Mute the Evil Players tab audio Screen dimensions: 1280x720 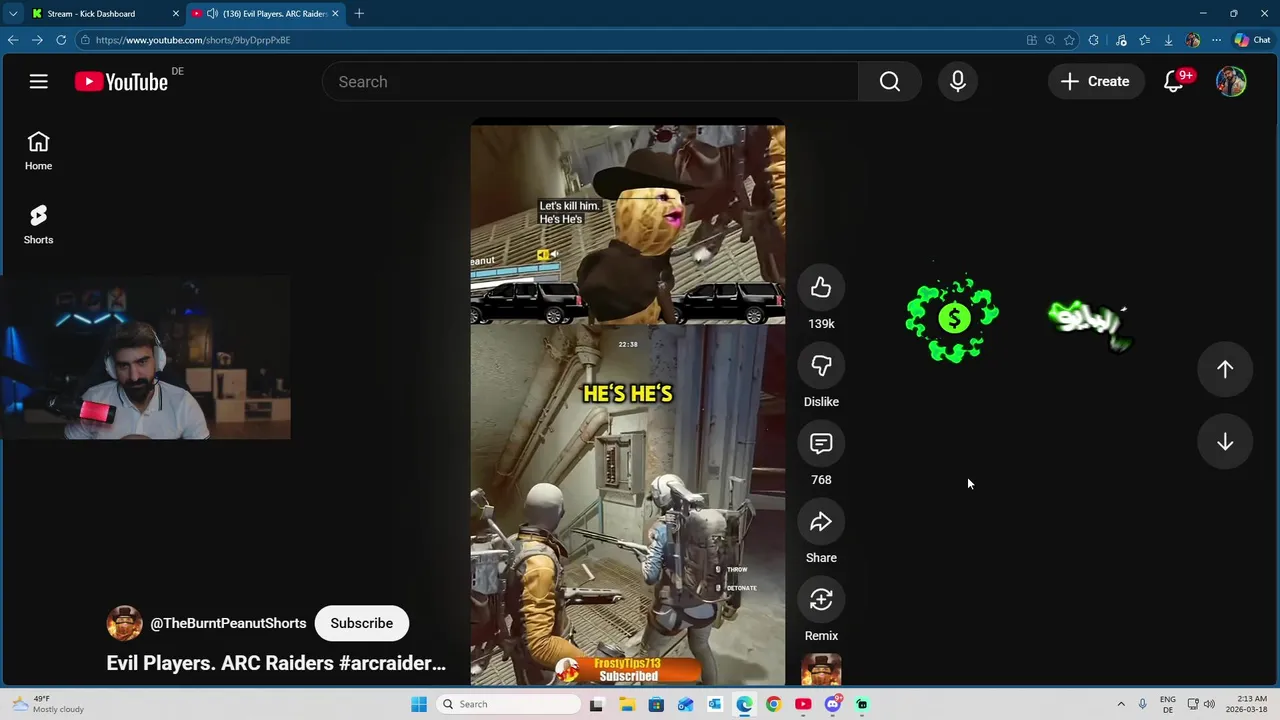[x=212, y=14]
